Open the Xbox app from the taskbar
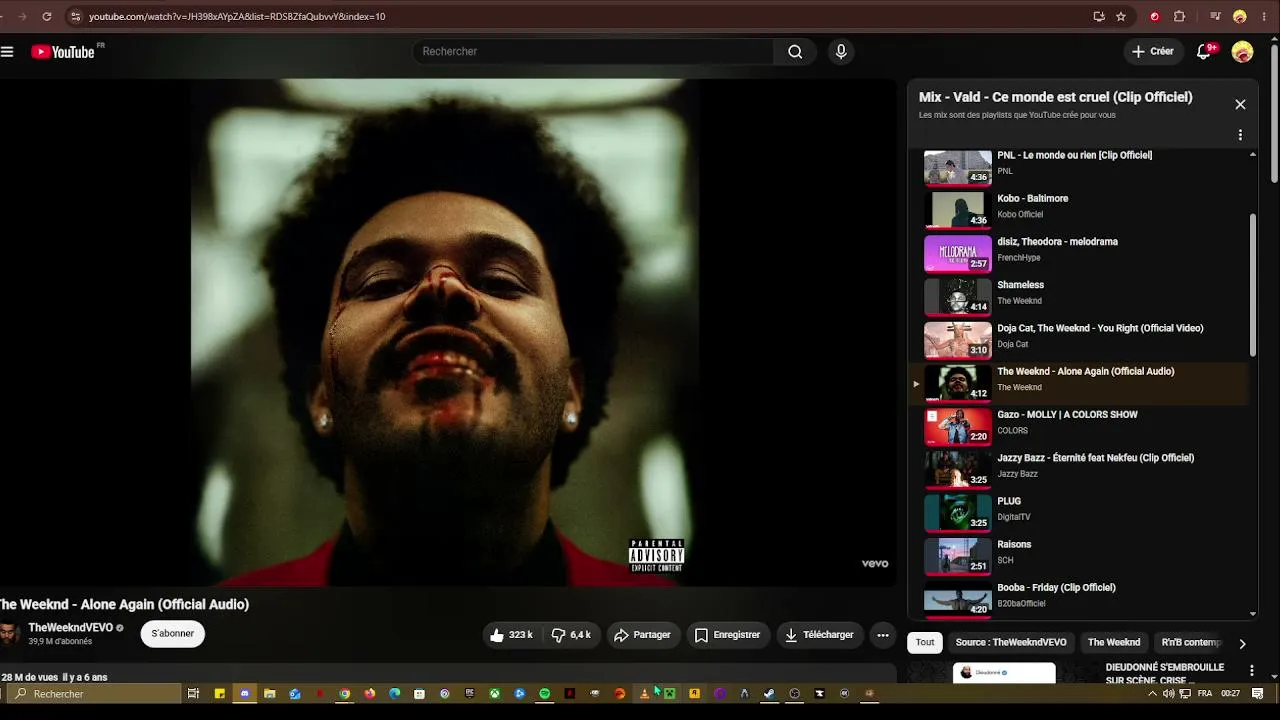This screenshot has width=1280, height=720. tap(494, 694)
